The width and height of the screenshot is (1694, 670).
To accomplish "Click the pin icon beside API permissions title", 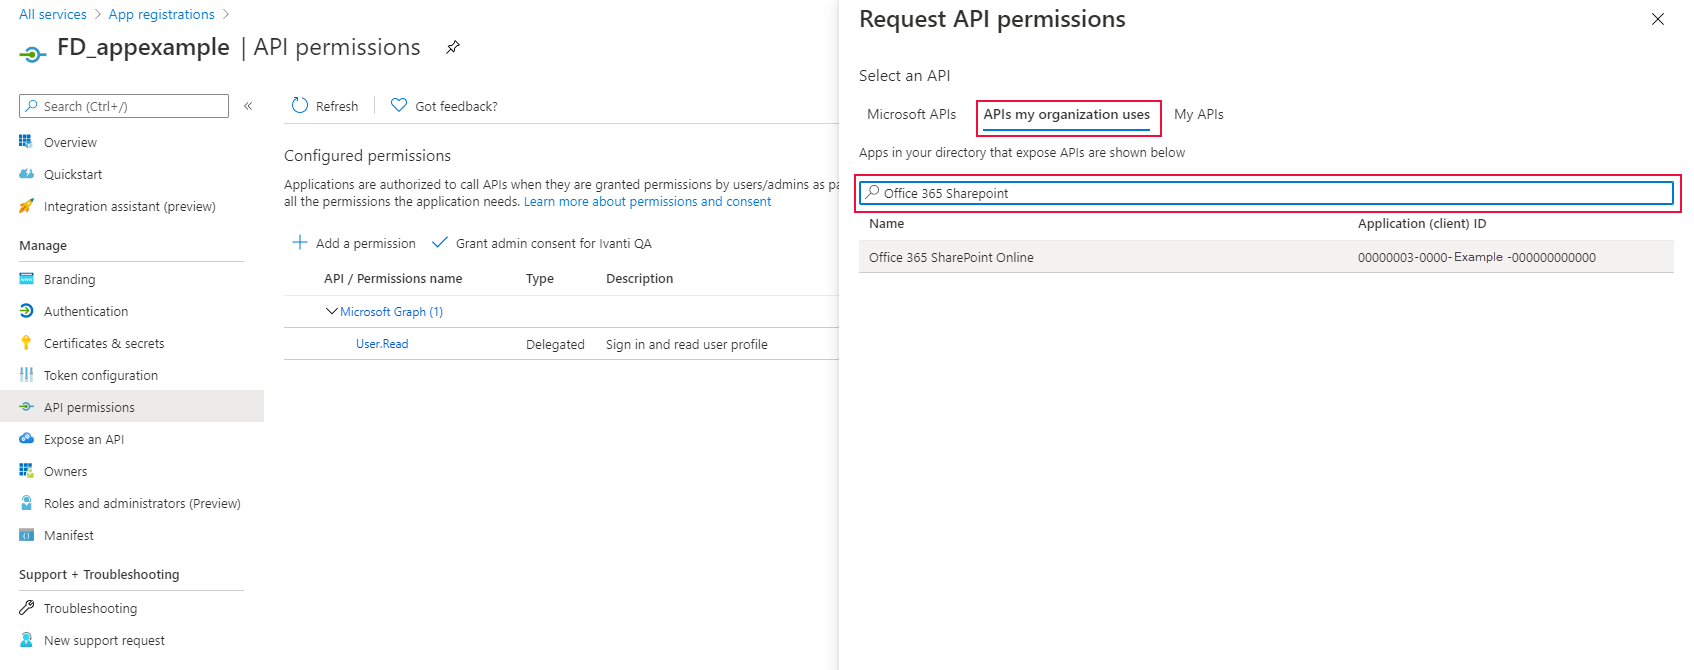I will (x=453, y=47).
